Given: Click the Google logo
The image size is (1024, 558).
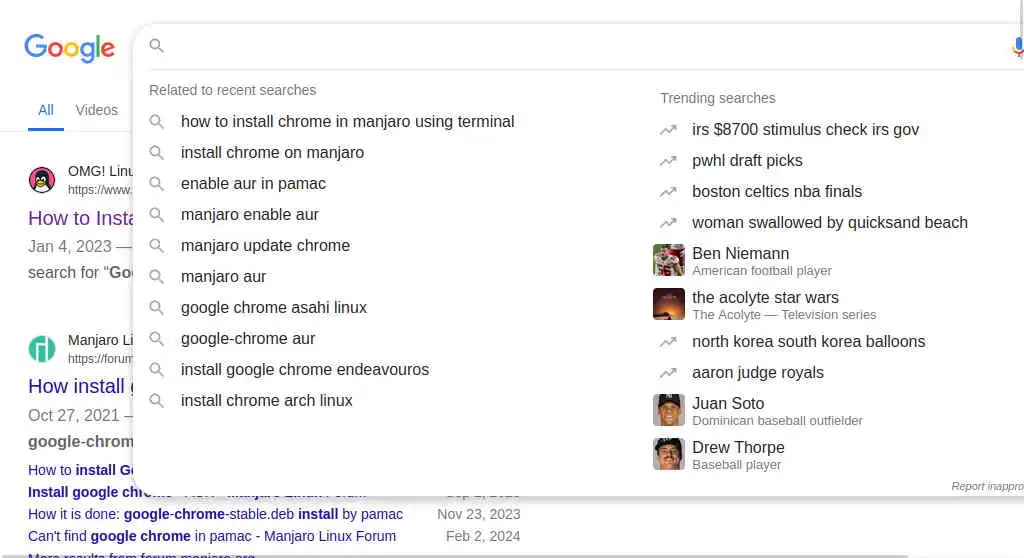Looking at the screenshot, I should point(69,48).
